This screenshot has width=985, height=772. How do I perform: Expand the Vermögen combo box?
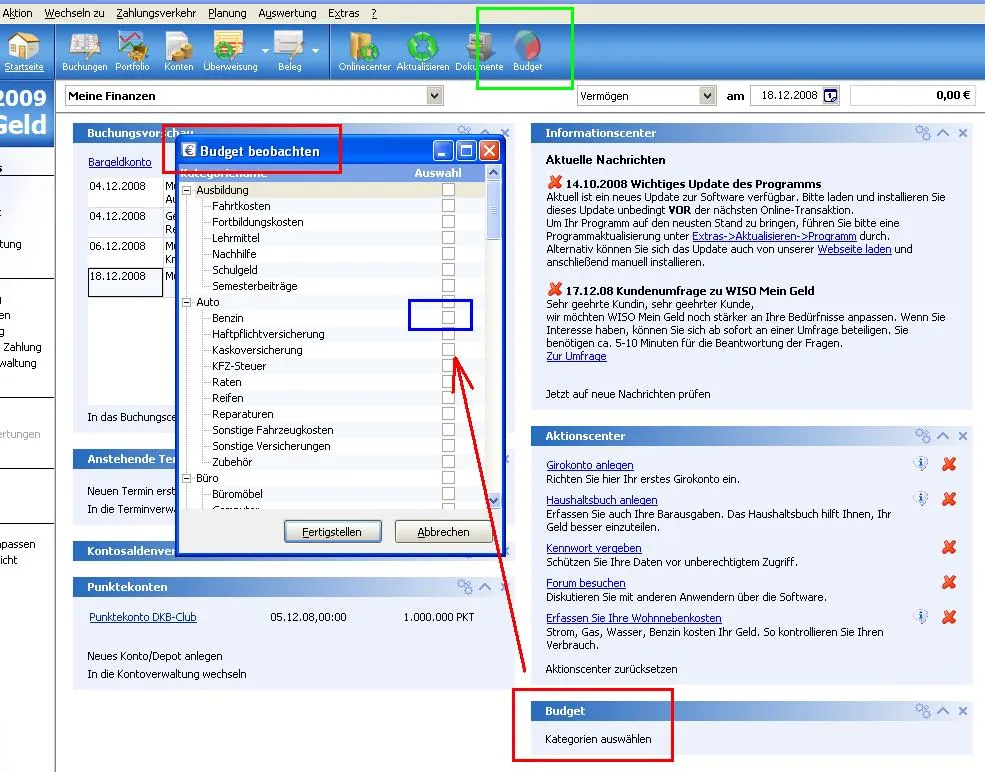coord(707,96)
